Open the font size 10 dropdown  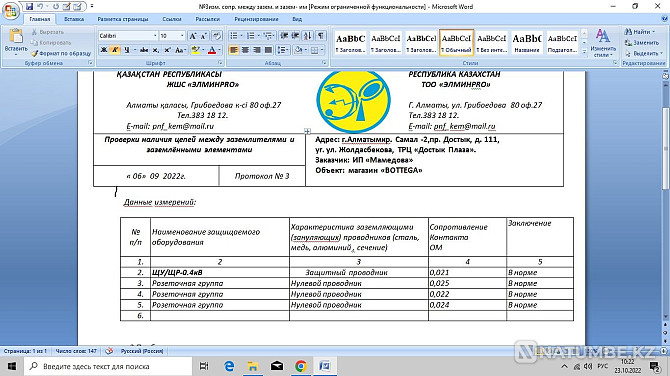[182, 36]
